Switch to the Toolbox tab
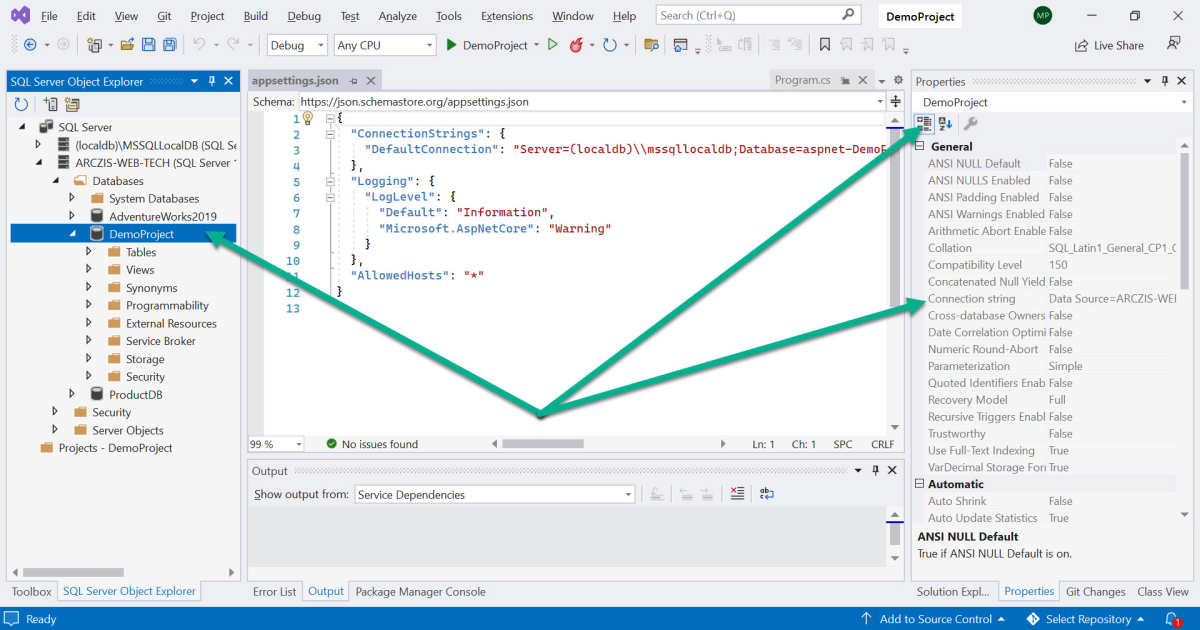Screen dimensions: 1200x630 [x=31, y=591]
